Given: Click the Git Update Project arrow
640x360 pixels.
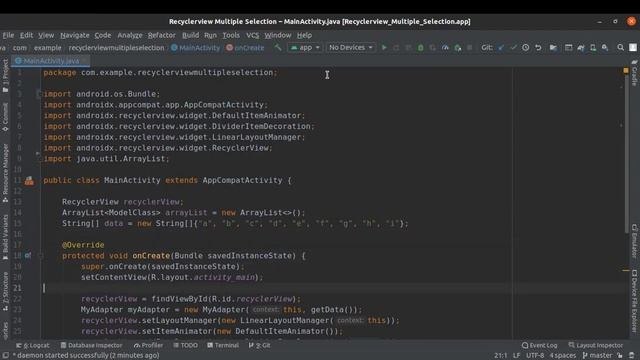Looking at the screenshot, I should click(x=501, y=48).
